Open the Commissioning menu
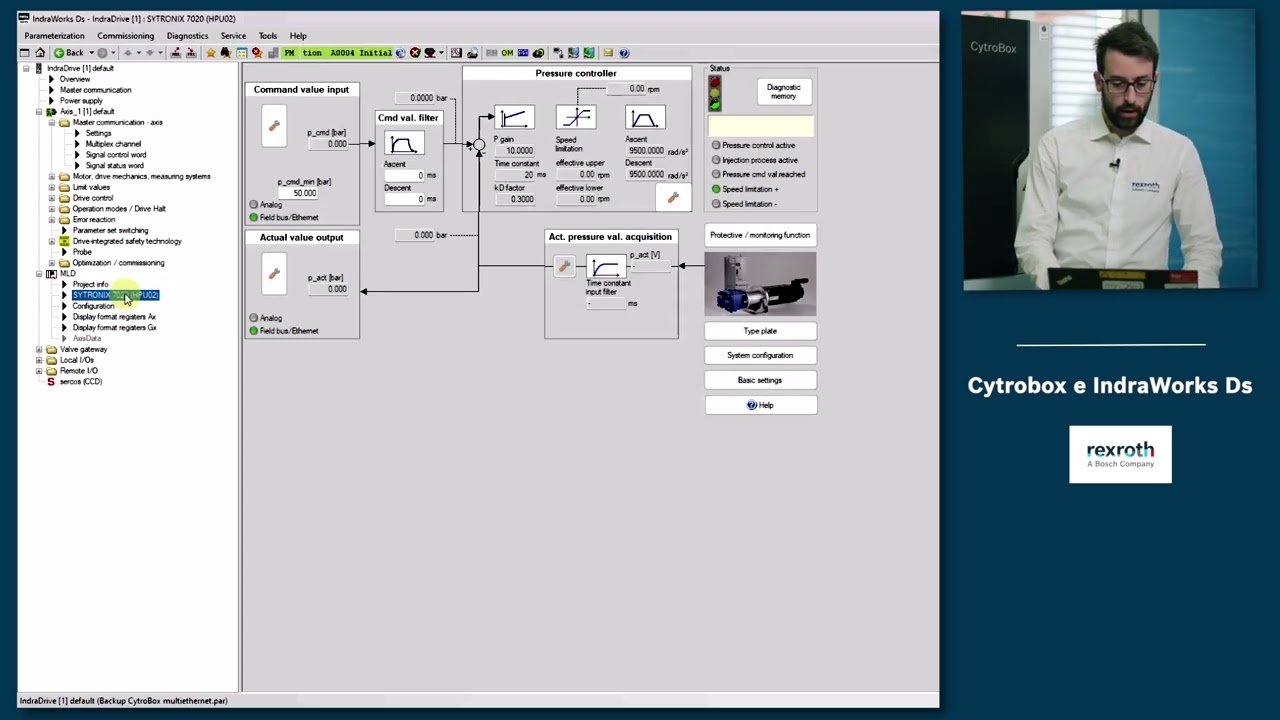 125,36
